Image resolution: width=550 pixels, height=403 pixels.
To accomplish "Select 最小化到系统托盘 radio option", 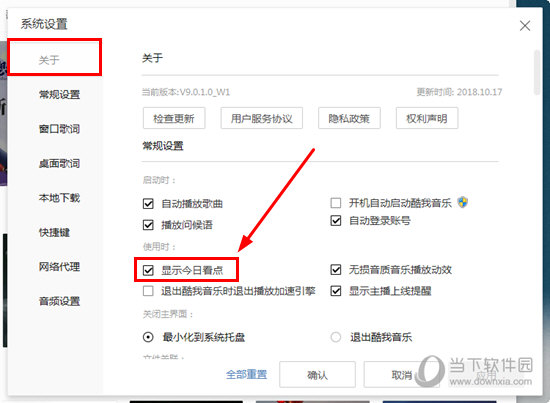I will [148, 337].
